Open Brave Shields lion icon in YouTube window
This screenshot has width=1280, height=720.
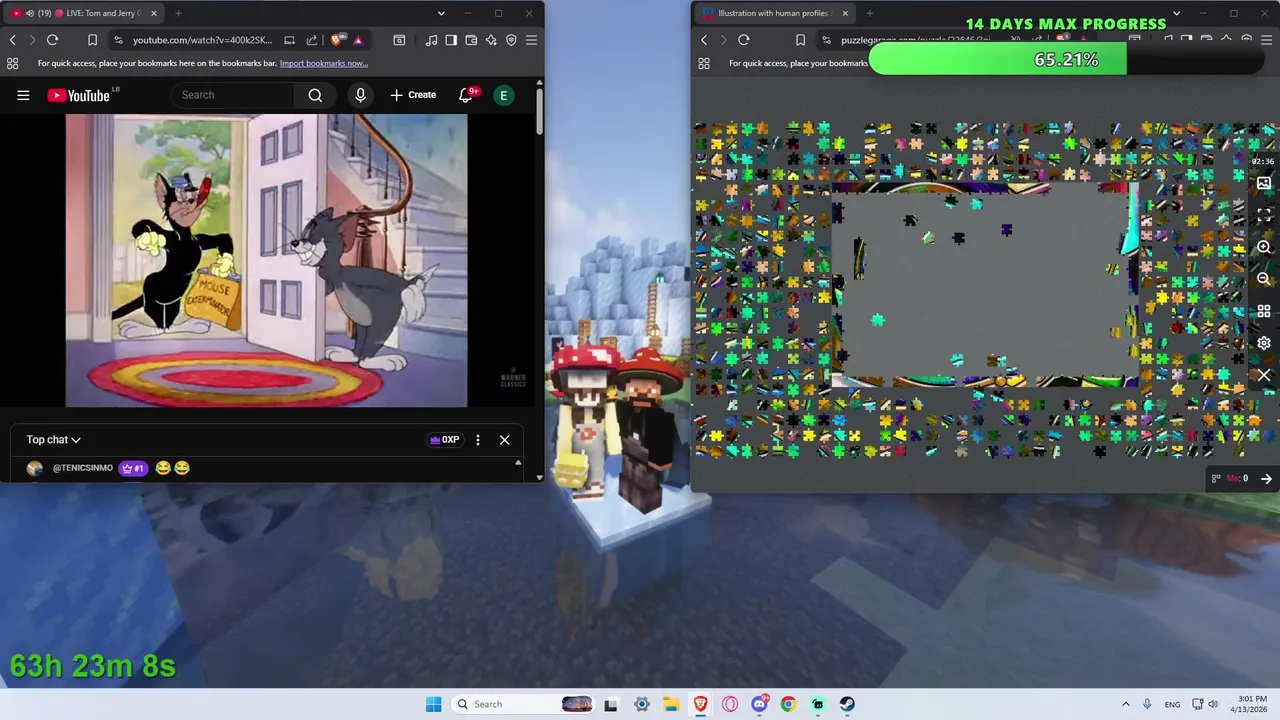point(337,40)
